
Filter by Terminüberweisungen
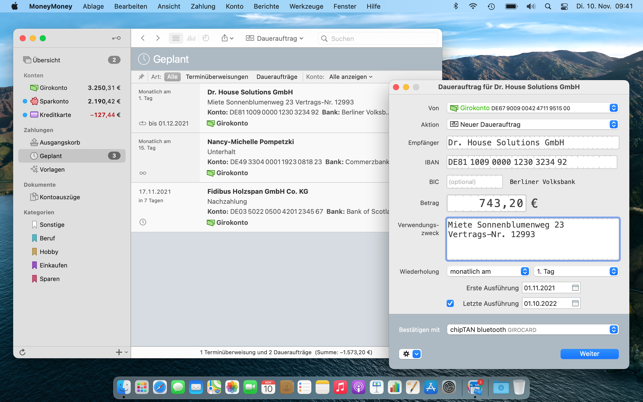217,77
